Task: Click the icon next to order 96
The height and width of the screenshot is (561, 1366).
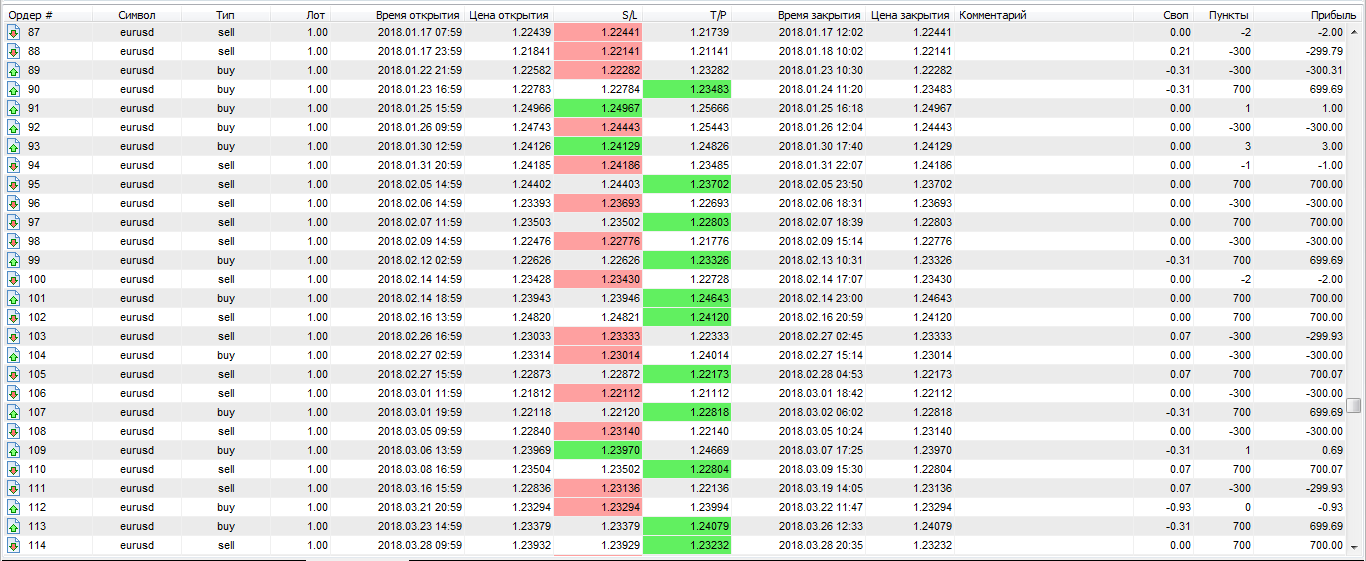Action: 14,204
